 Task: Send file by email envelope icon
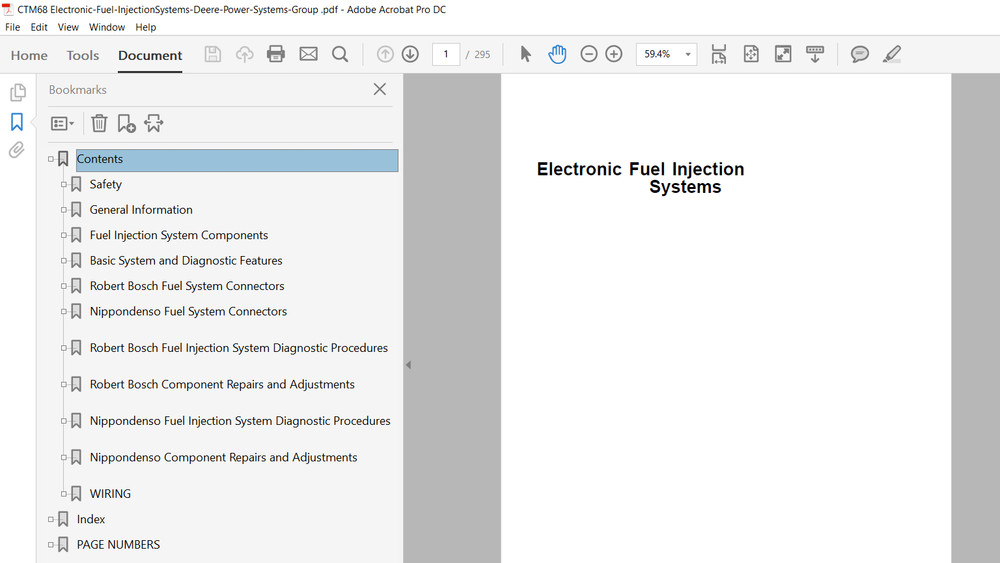[x=308, y=54]
